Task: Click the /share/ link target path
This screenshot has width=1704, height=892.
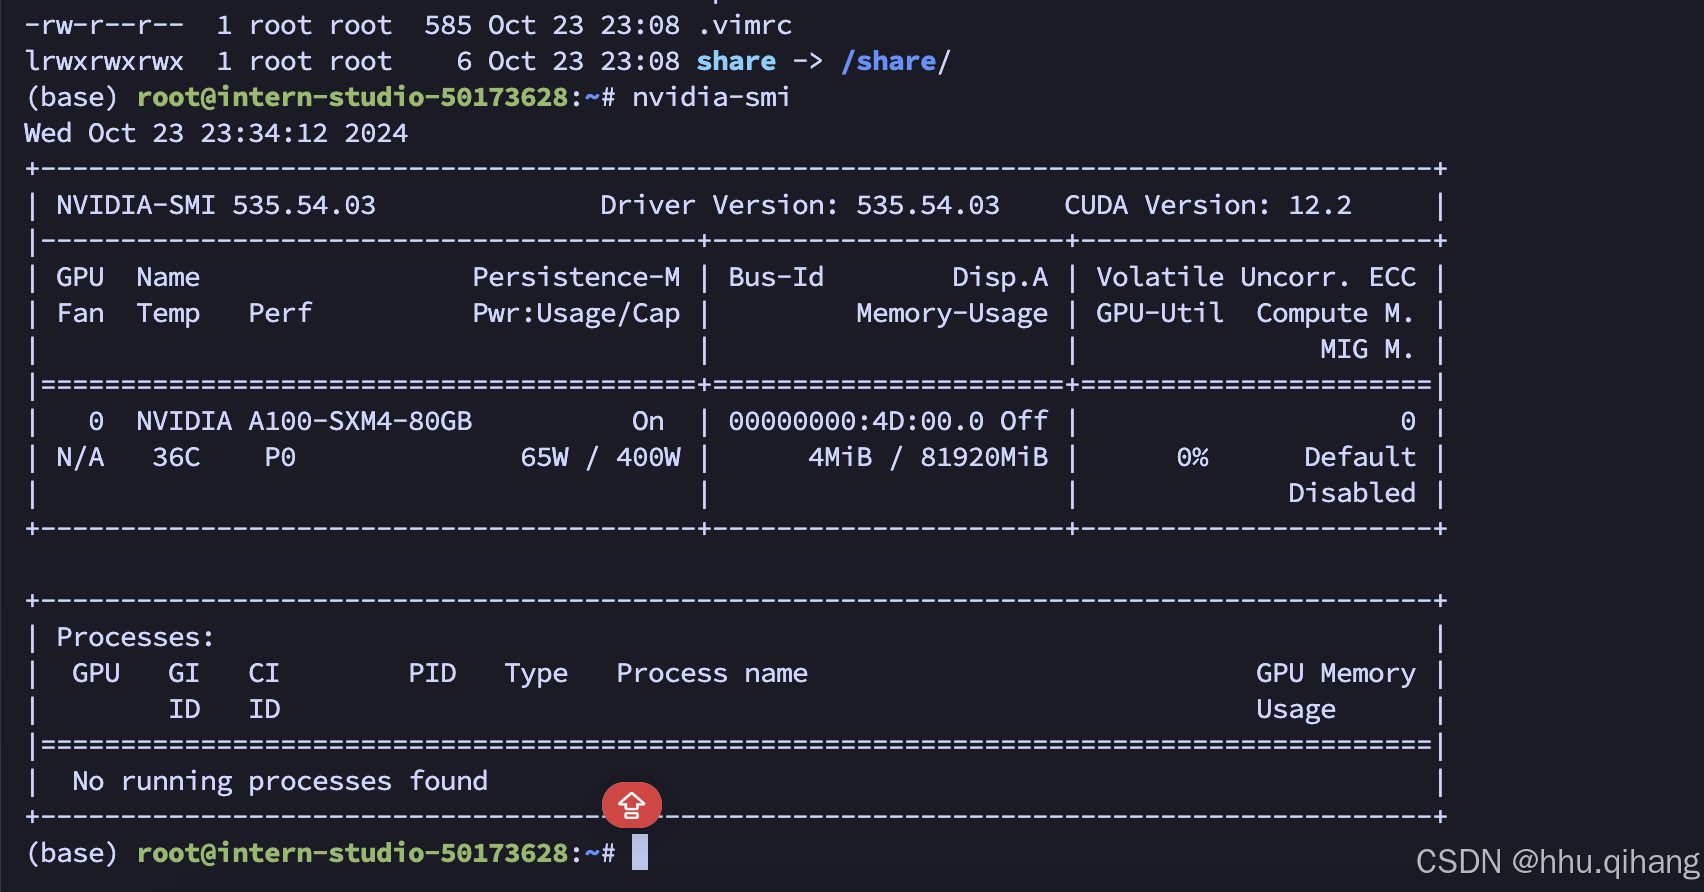Action: 896,61
